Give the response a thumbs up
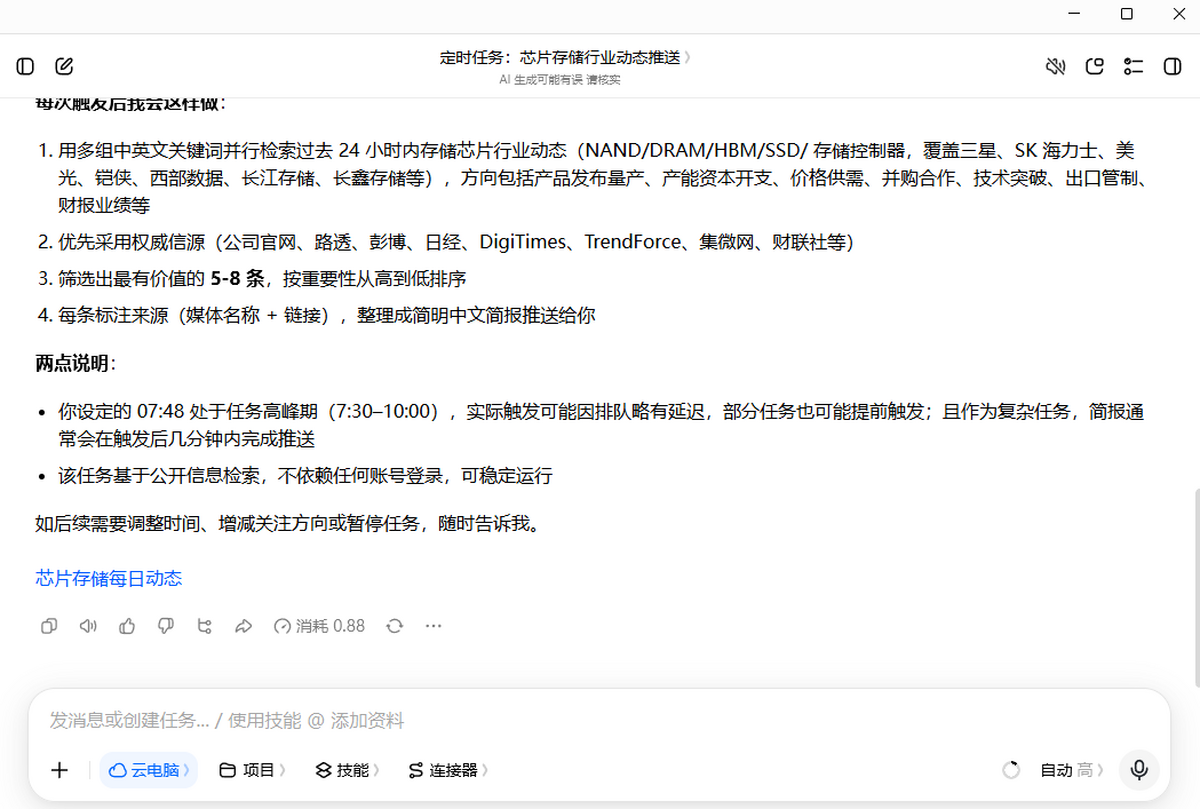This screenshot has height=809, width=1200. click(127, 626)
